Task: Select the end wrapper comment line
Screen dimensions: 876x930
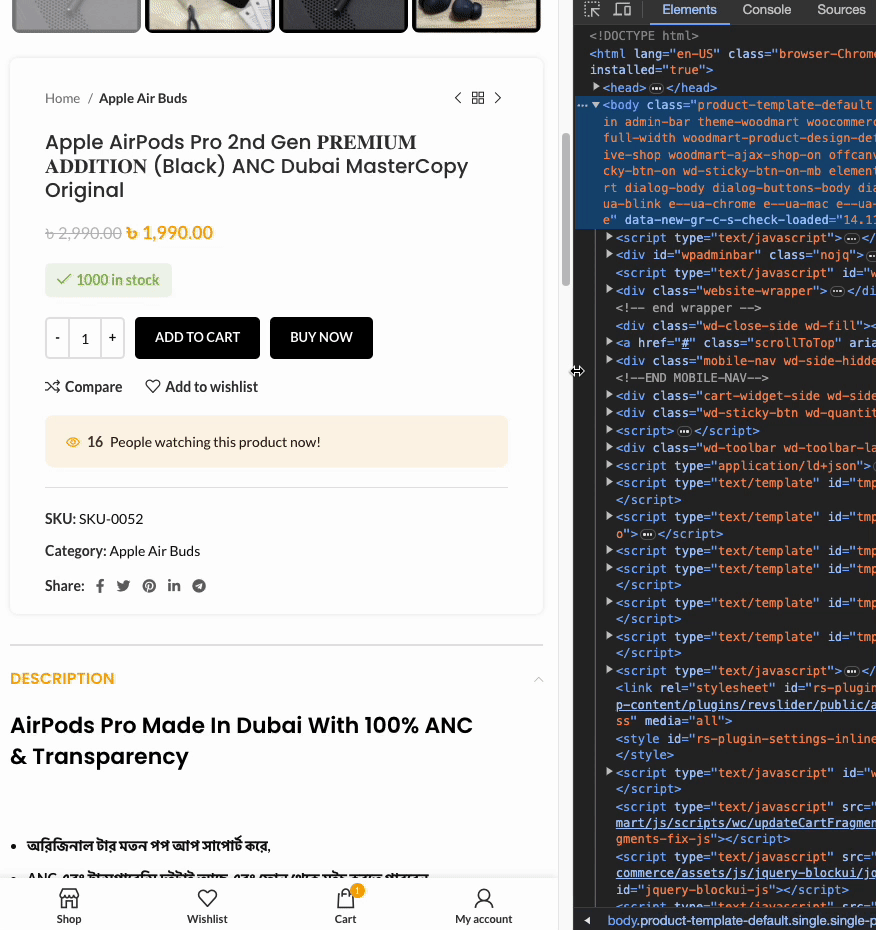Action: click(688, 308)
